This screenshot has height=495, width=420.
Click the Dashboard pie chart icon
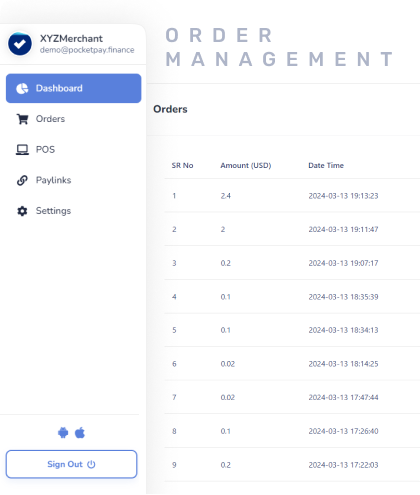pos(22,88)
